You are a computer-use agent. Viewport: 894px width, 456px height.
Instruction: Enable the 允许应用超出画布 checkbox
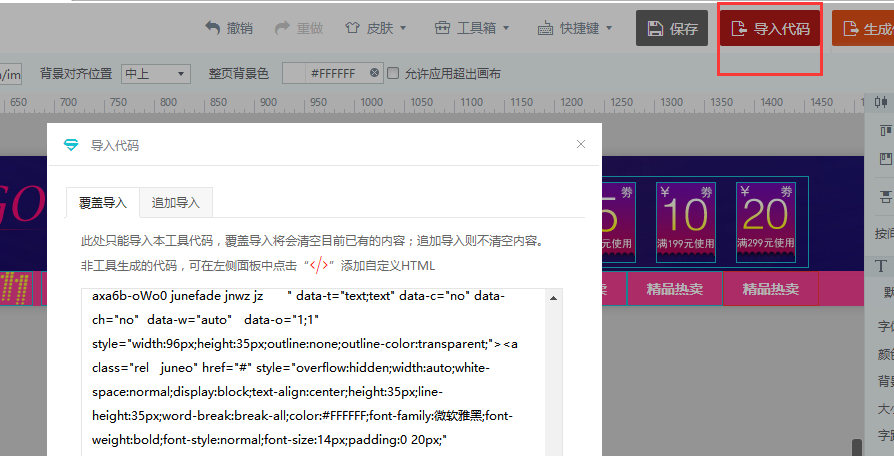394,73
